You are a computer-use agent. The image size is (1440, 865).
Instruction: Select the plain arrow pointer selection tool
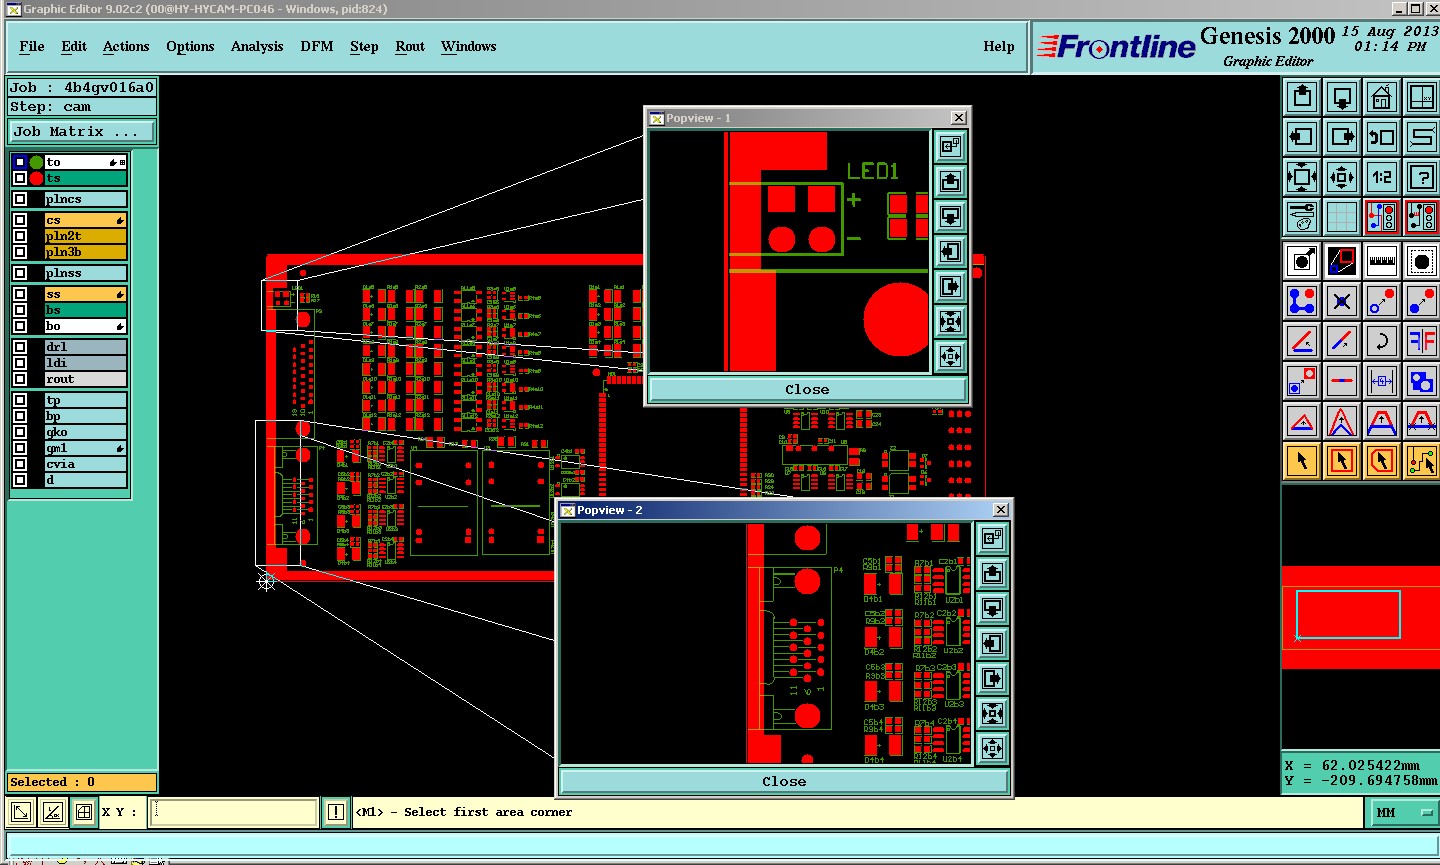tap(1302, 461)
